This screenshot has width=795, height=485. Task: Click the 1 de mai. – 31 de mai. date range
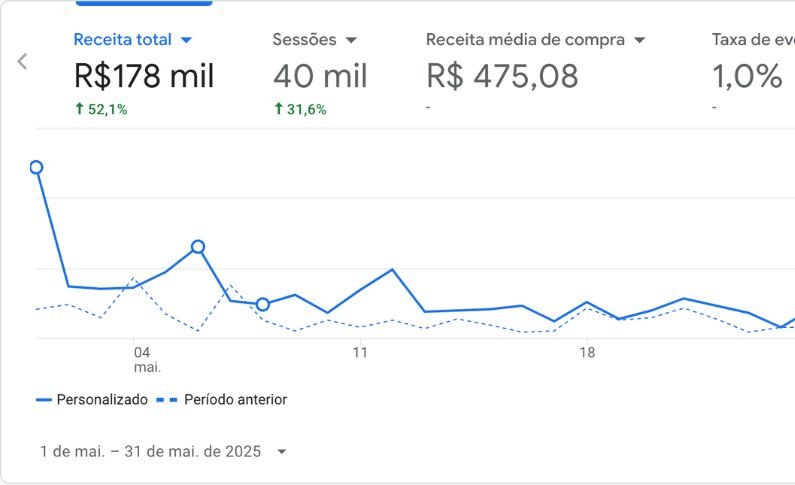[150, 452]
